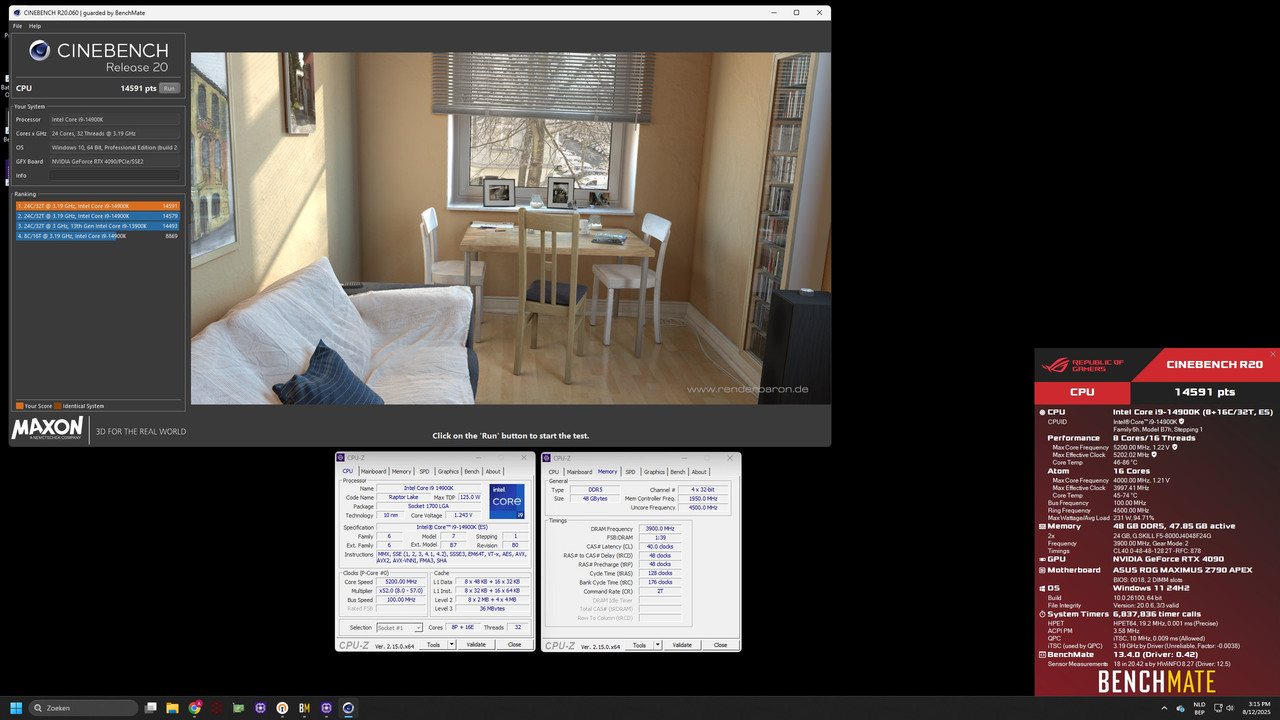Screen dimensions: 1280x720
Task: Expand Tools dropdown arrow in right CPU-Z
Action: tap(657, 645)
